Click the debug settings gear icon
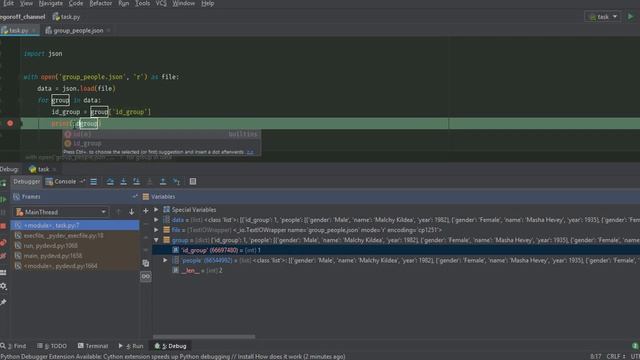The image size is (640, 360). tap(3, 287)
